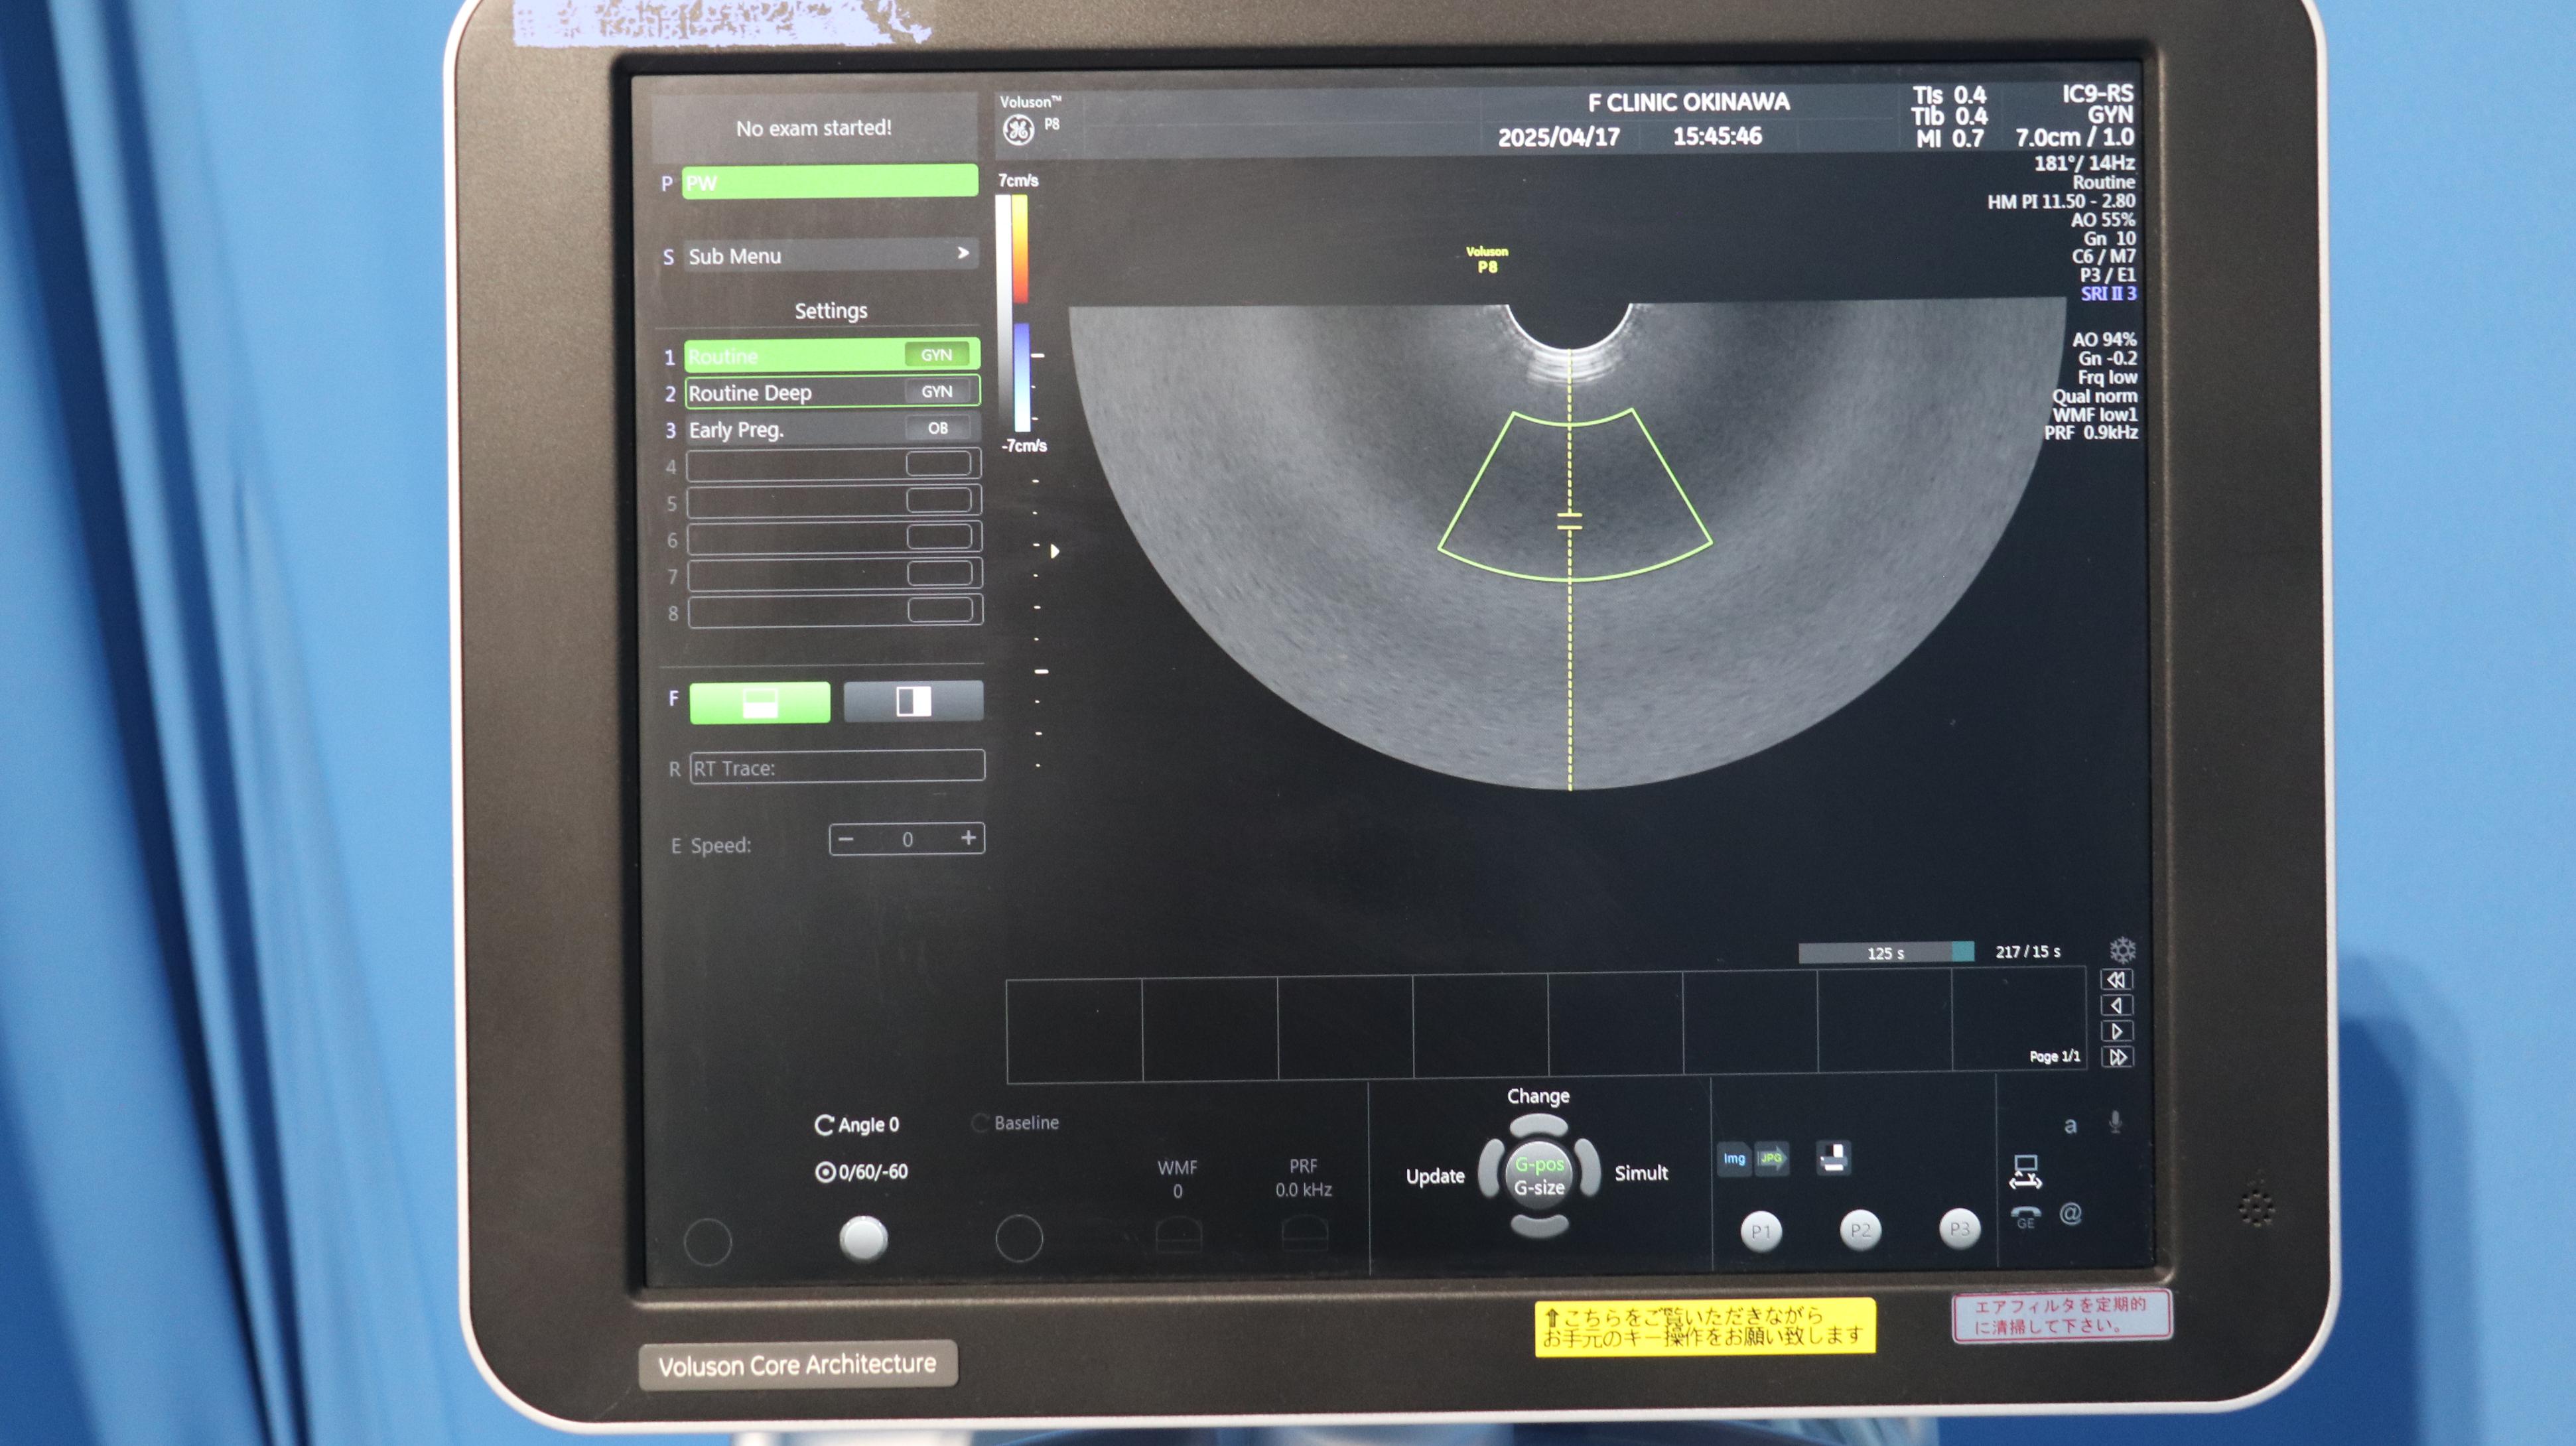Viewport: 2576px width, 1446px height.
Task: Click the 125 s cine memory bar
Action: (1886, 953)
